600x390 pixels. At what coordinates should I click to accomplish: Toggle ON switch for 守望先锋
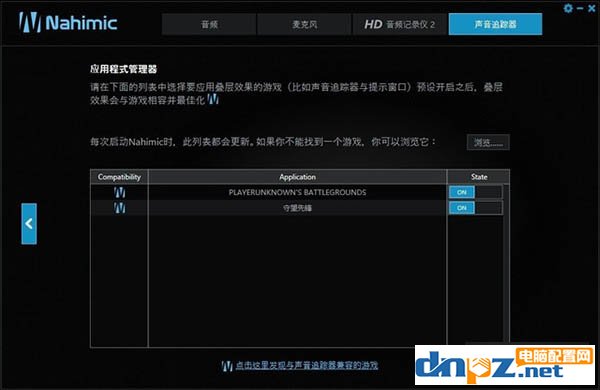[476, 208]
